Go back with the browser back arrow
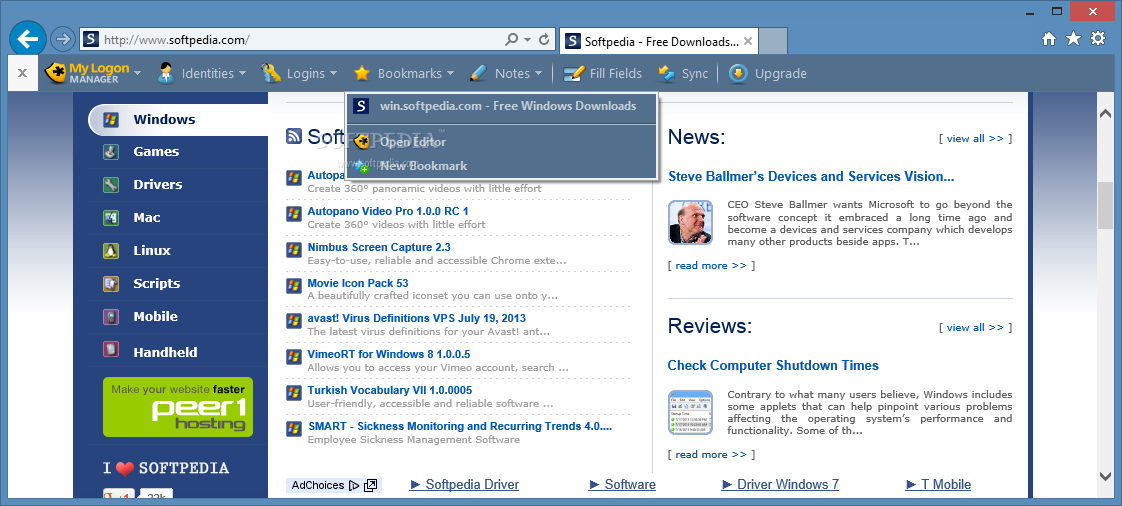Image resolution: width=1122 pixels, height=506 pixels. 28,39
